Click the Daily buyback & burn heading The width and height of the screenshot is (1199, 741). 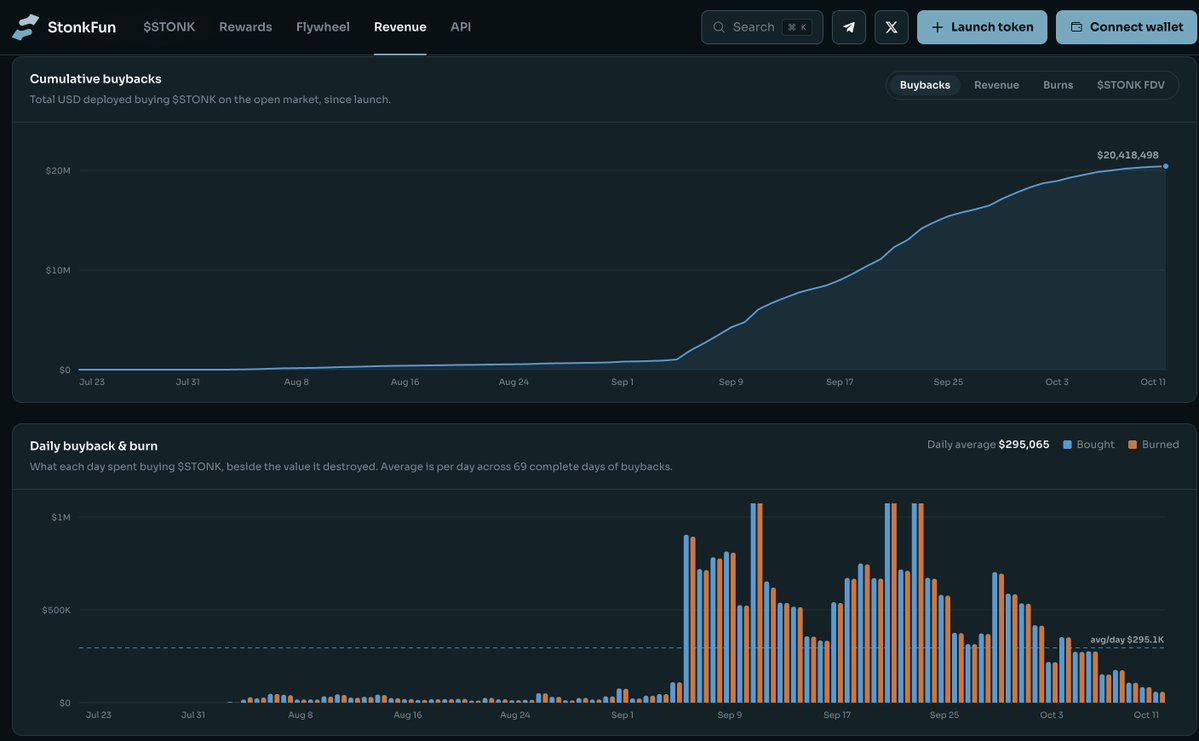click(x=93, y=446)
